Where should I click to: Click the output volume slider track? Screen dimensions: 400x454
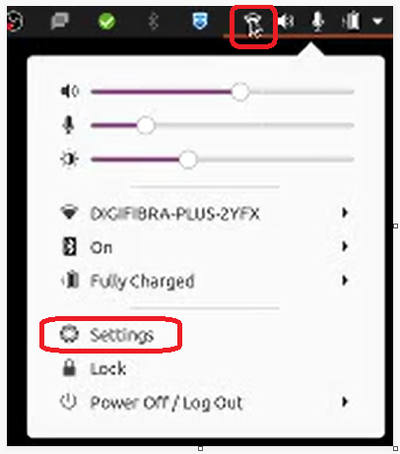pos(222,92)
